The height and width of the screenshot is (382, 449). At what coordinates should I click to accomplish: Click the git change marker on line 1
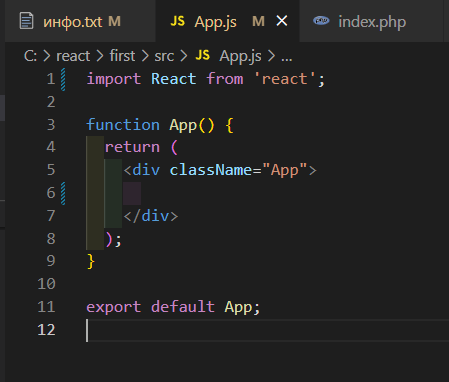coord(63,79)
